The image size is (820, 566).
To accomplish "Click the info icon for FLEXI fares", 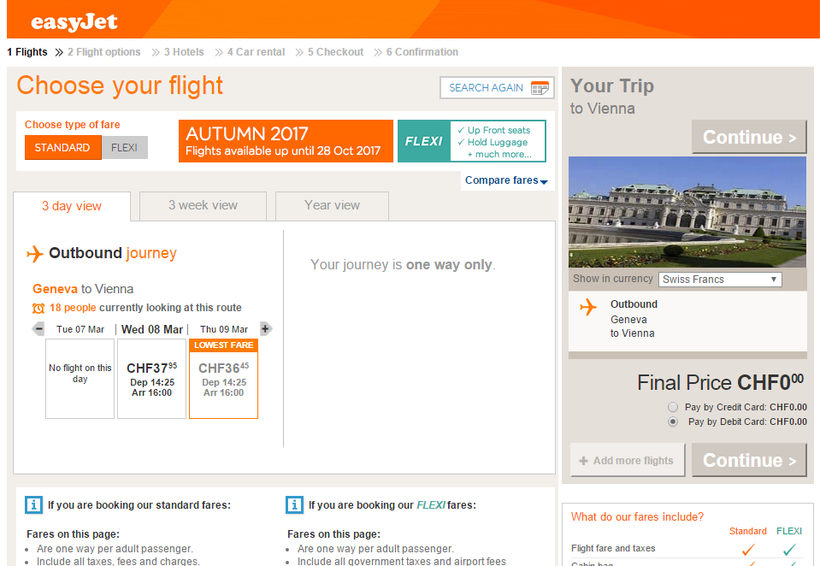I will 294,505.
